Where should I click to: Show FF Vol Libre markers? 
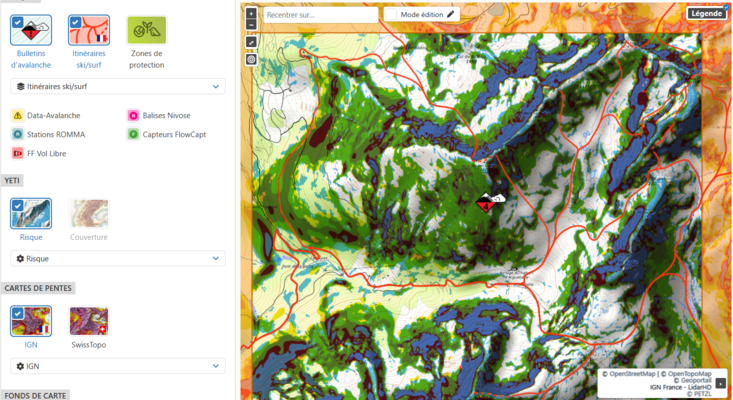point(46,153)
